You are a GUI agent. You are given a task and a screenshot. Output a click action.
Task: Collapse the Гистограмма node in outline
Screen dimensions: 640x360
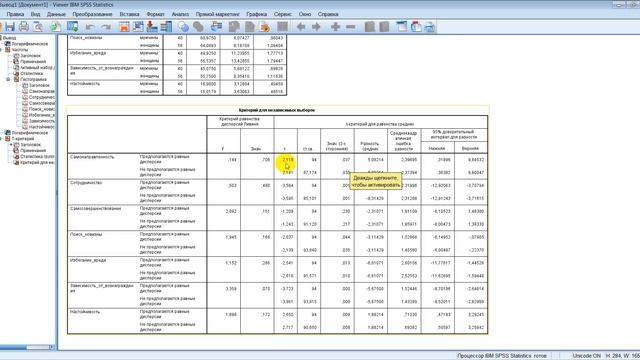click(x=8, y=79)
